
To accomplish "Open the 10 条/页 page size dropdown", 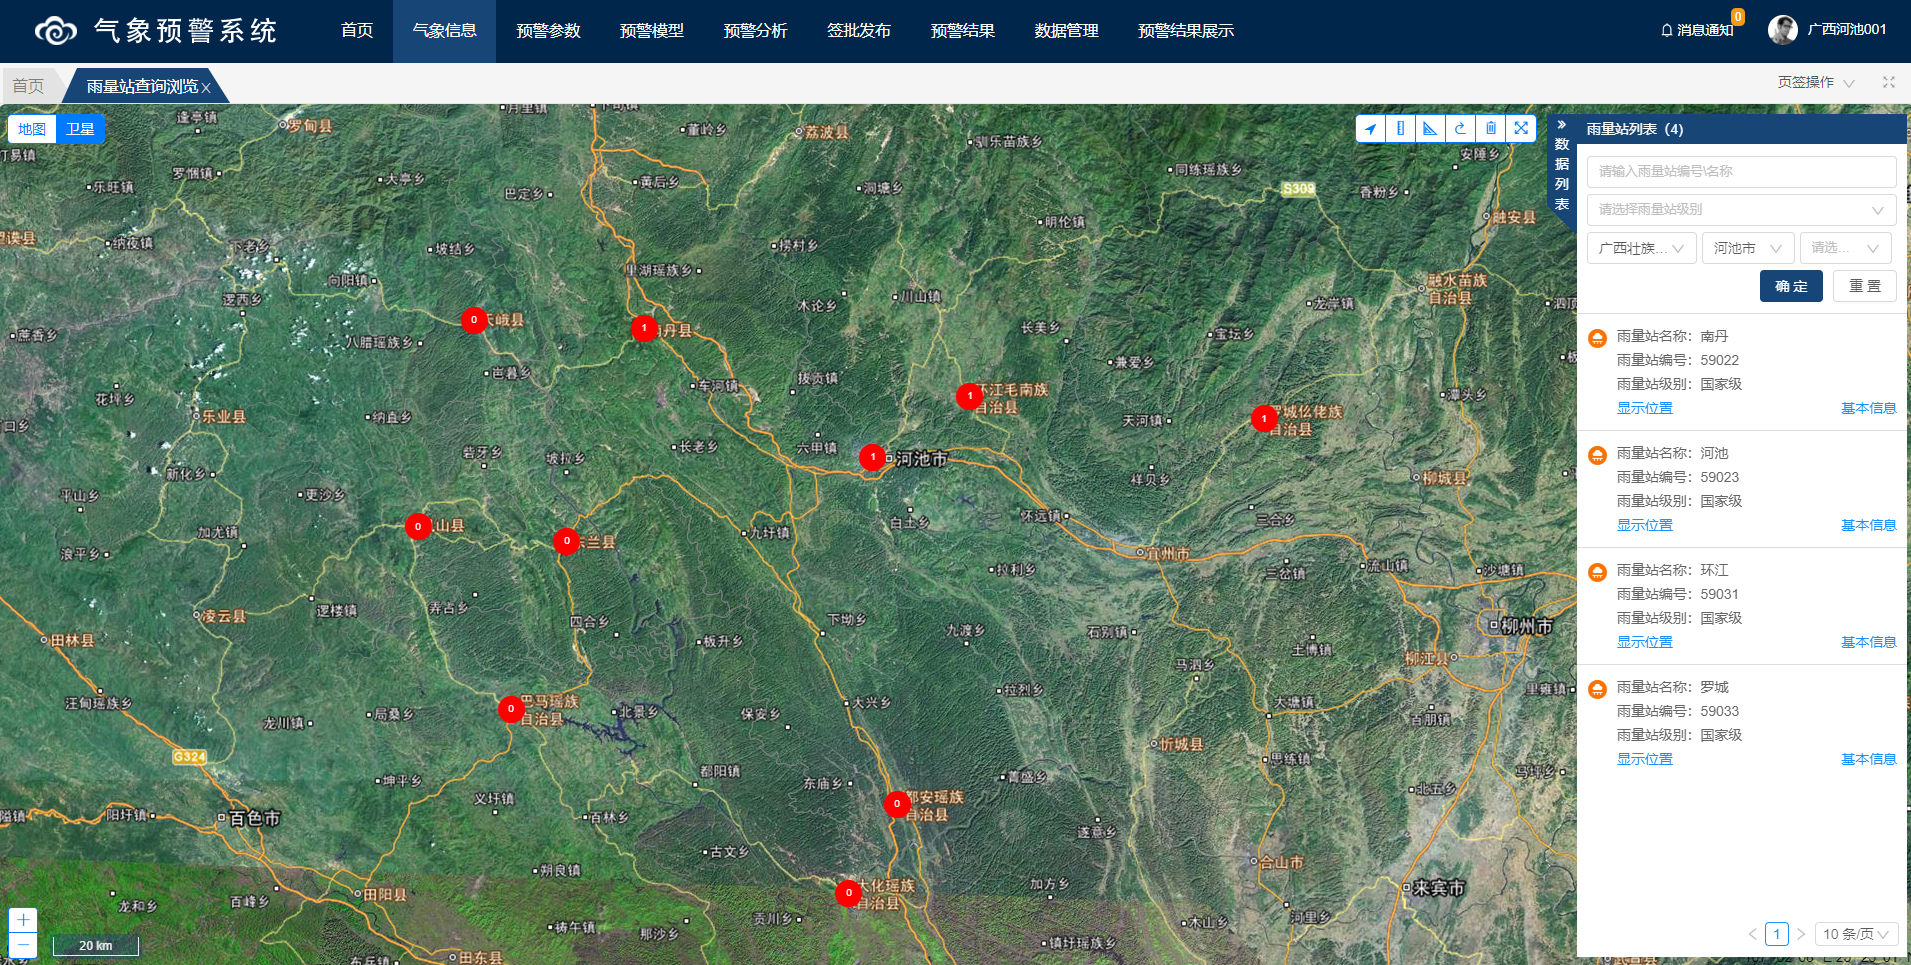I will (1856, 934).
